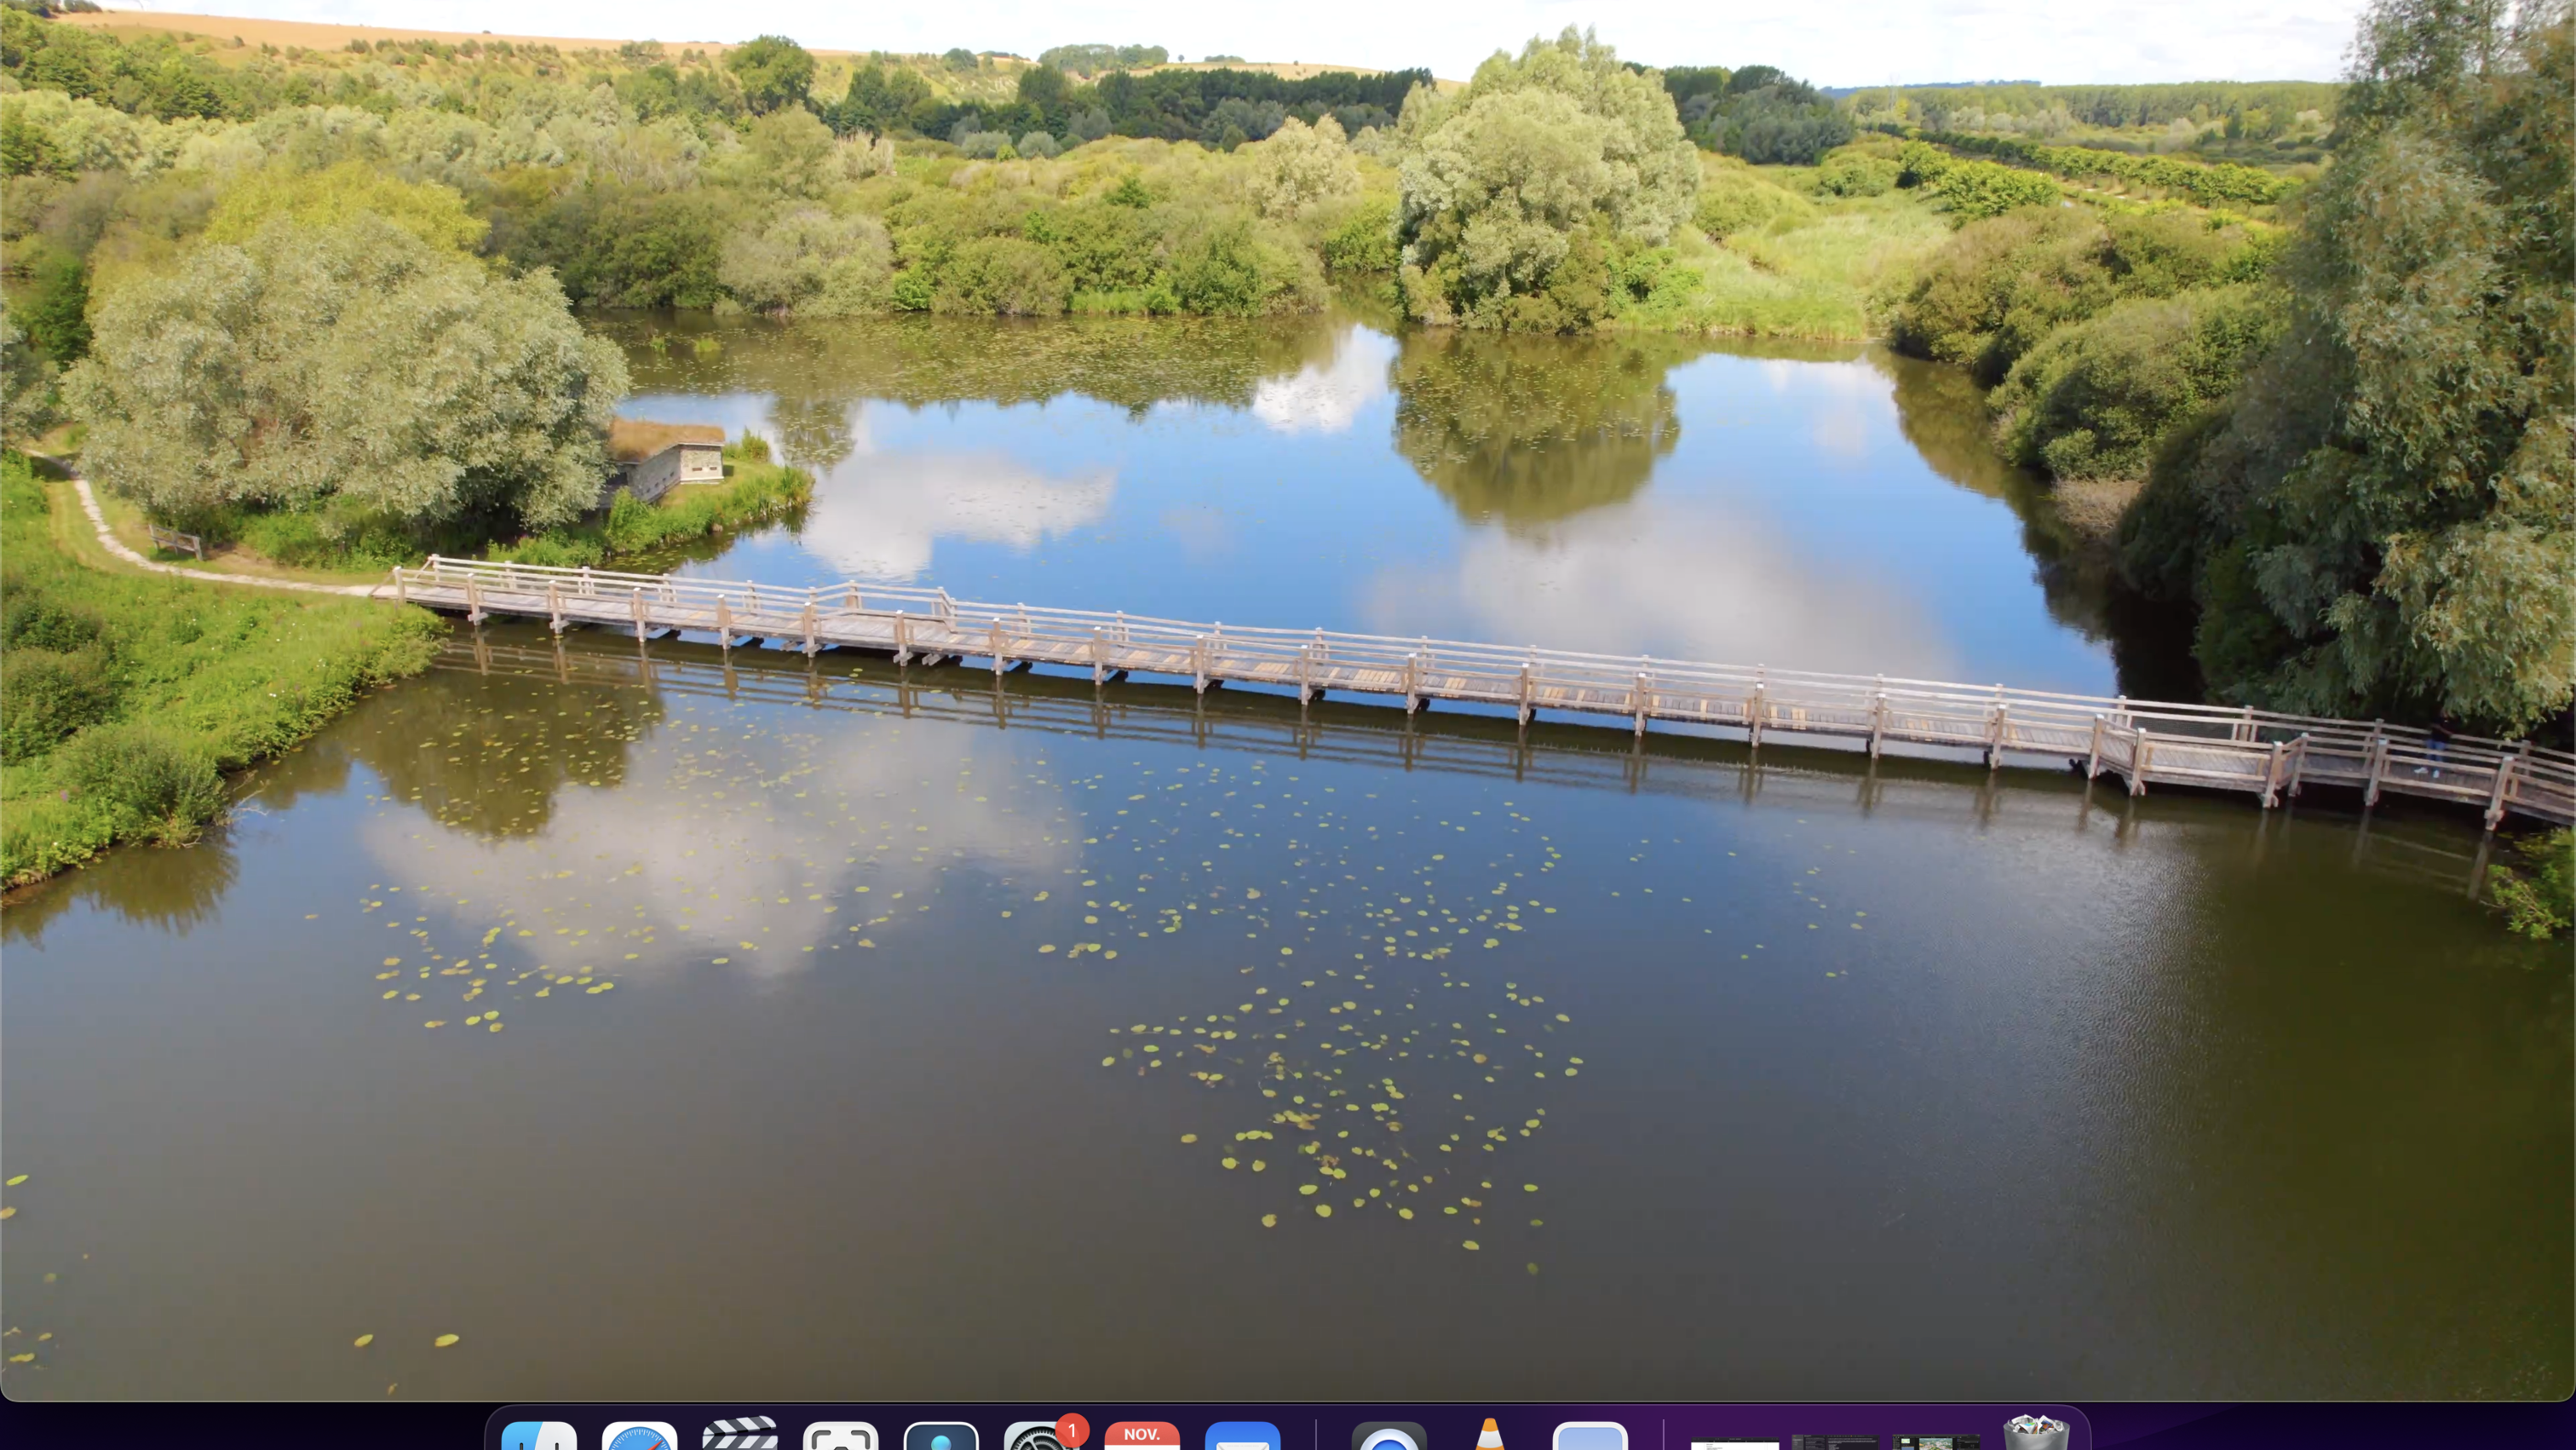The width and height of the screenshot is (2576, 1450).
Task: Open System Settings with notification badge
Action: point(1040,1436)
